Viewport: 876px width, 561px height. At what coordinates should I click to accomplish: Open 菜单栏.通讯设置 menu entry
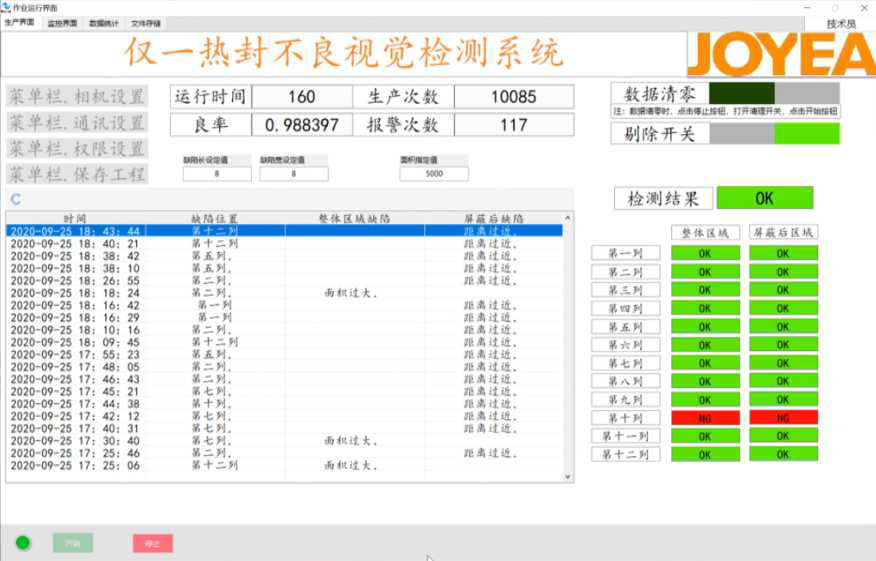77,122
